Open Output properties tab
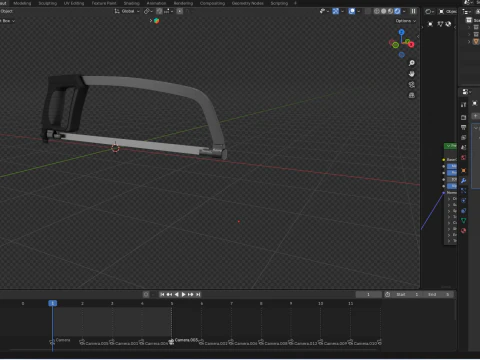480x360 pixels. [464, 127]
